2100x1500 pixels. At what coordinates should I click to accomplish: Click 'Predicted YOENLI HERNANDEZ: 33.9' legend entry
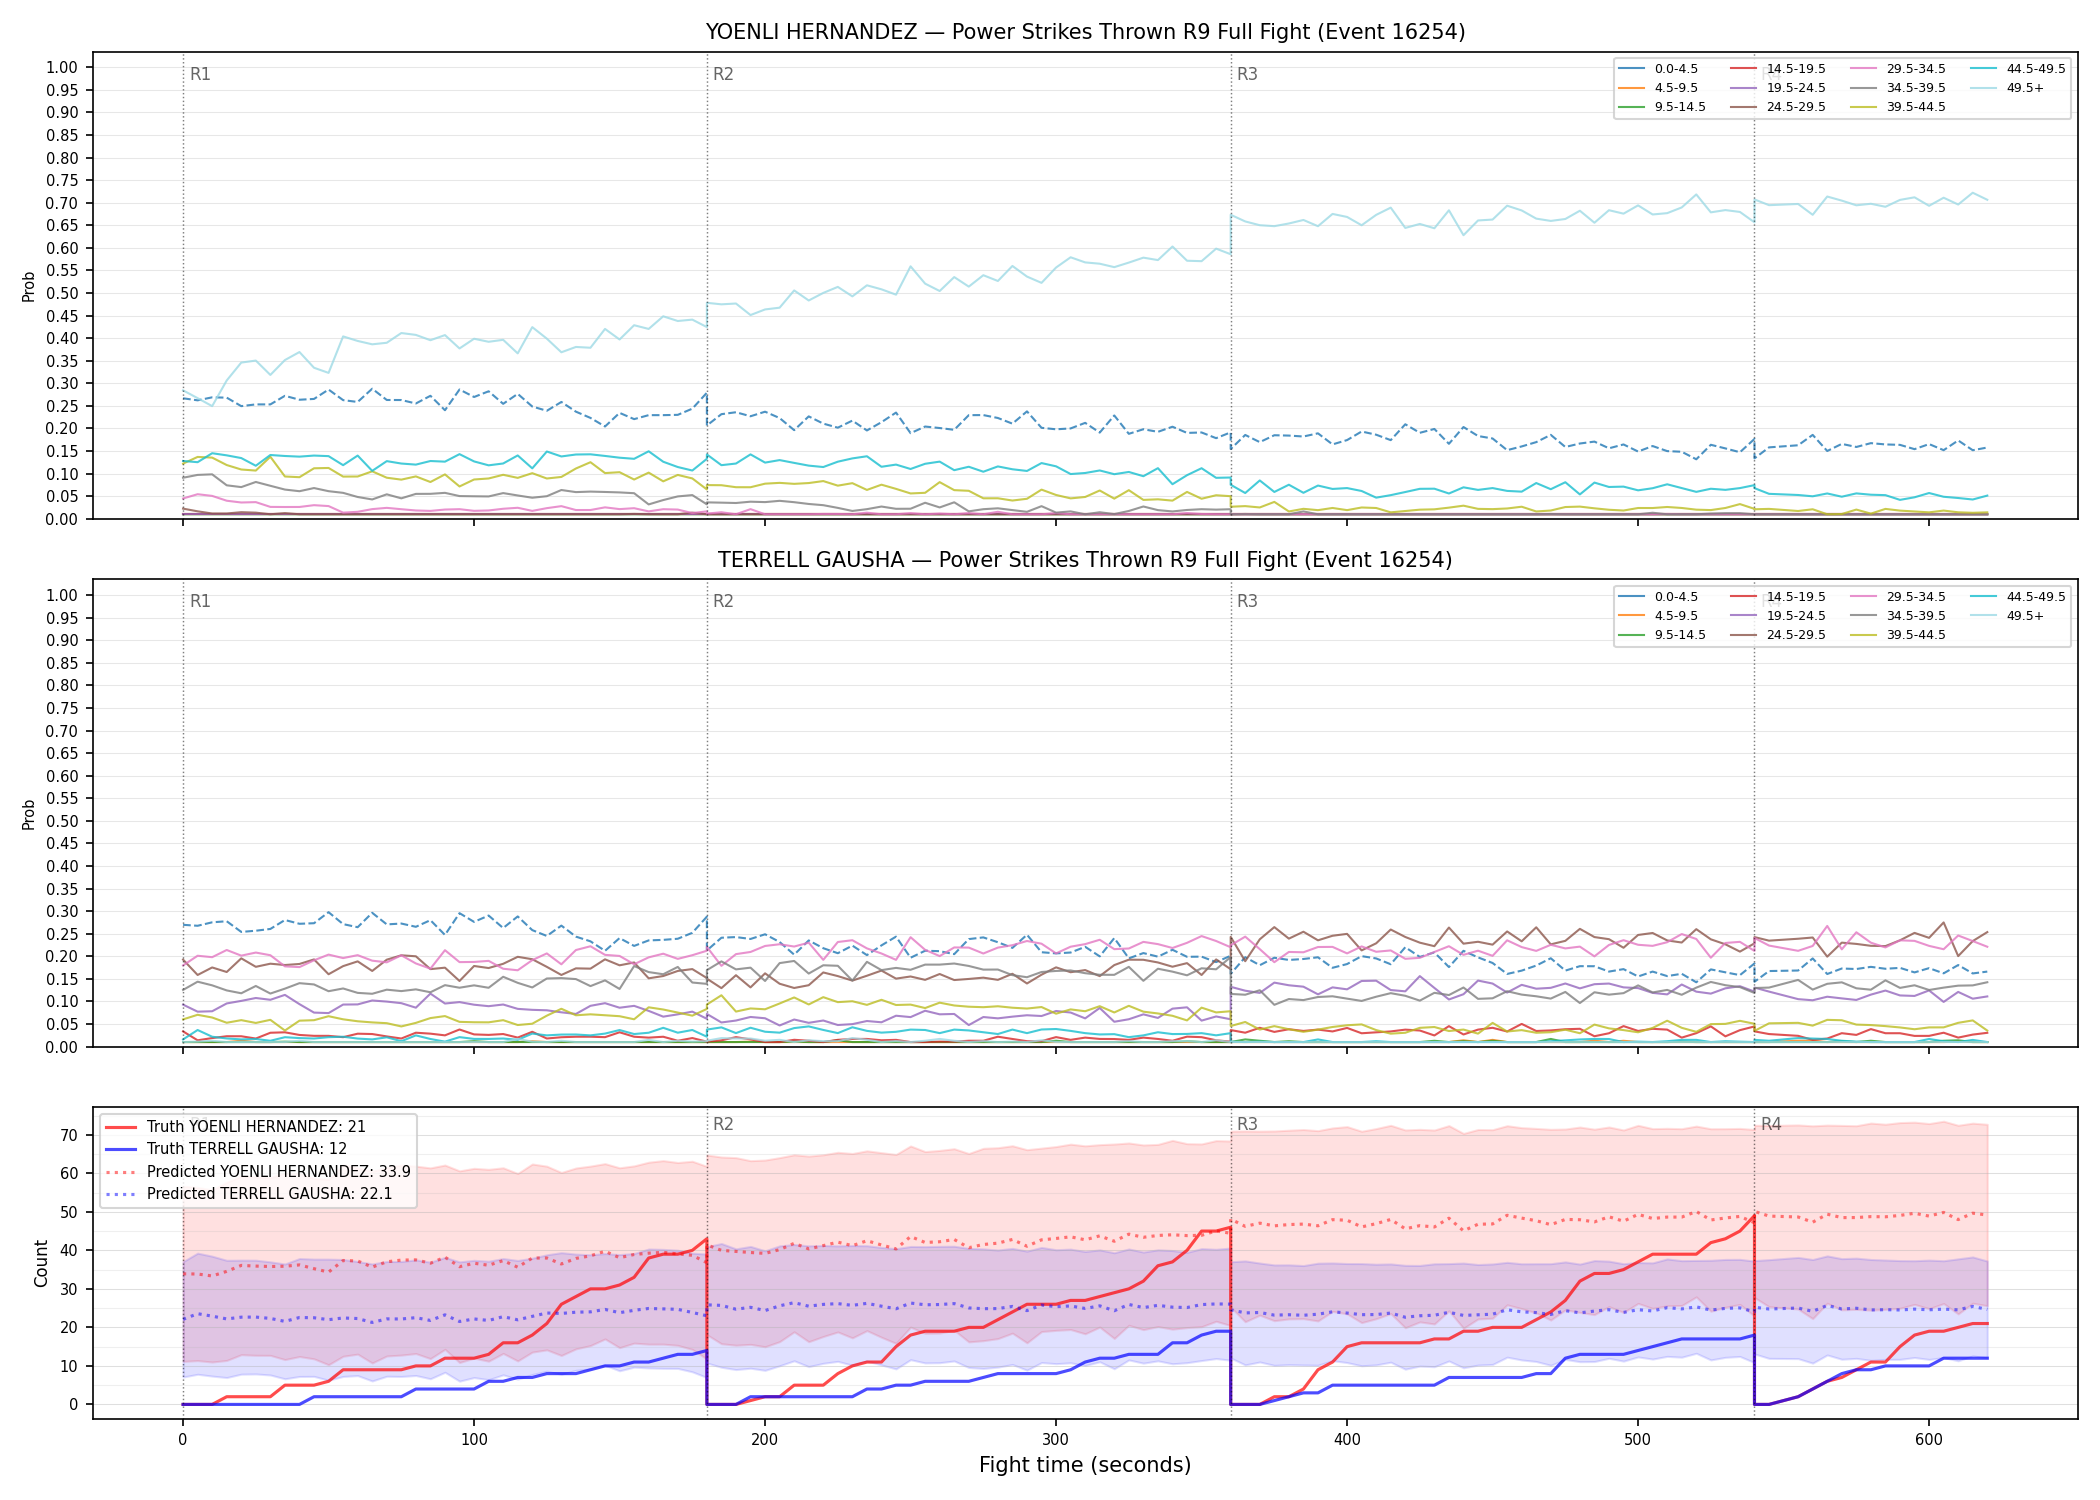258,1172
